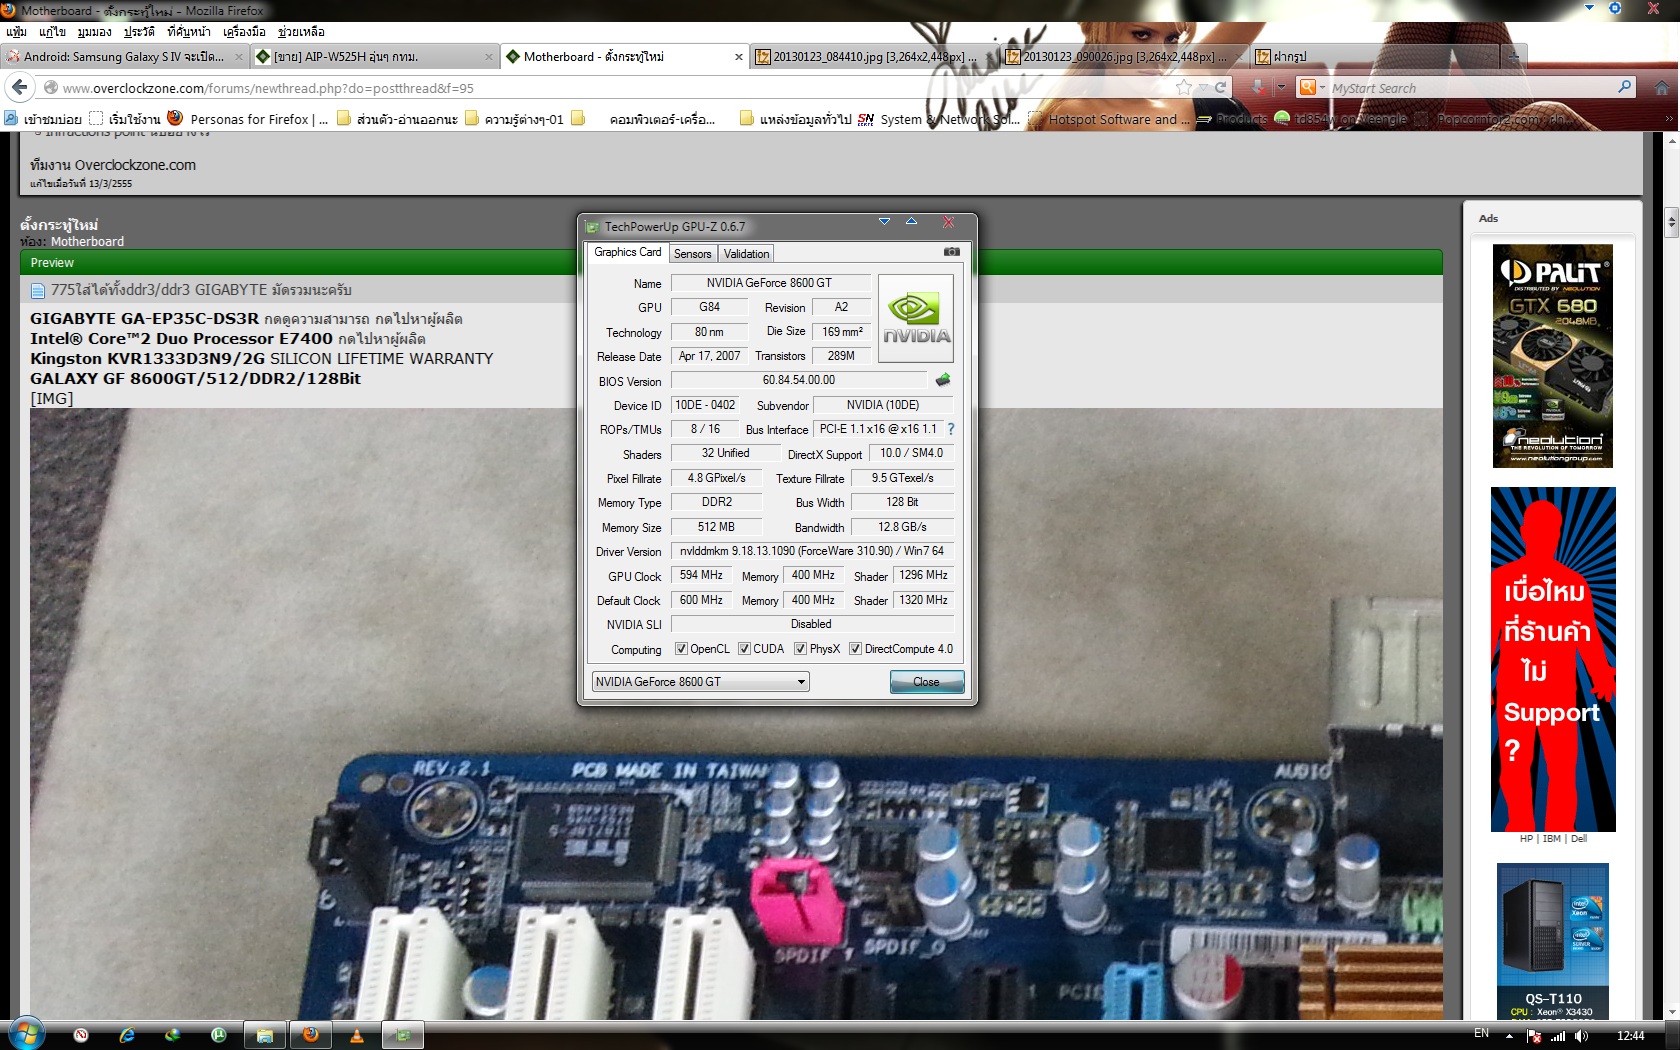Click the Device ID value 10DE - 0402
This screenshot has width=1680, height=1050.
705,405
